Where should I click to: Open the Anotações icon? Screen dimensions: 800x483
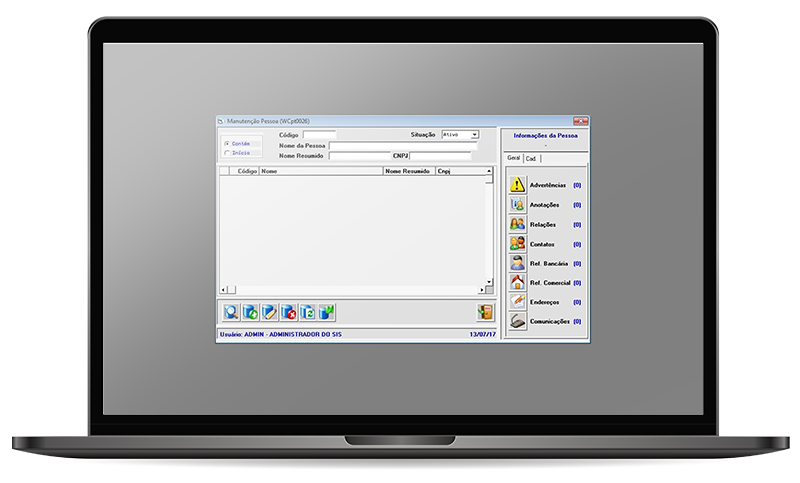coord(517,205)
